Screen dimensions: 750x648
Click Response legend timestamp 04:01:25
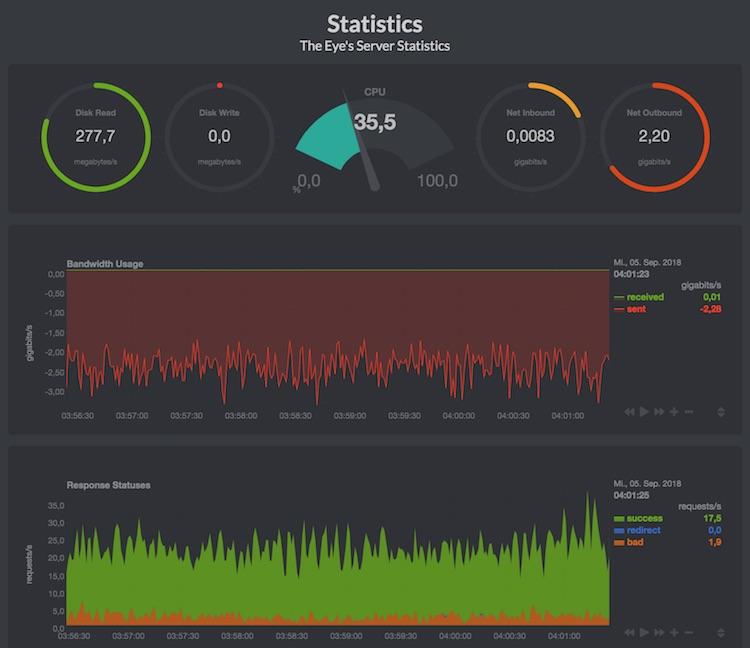tap(631, 495)
